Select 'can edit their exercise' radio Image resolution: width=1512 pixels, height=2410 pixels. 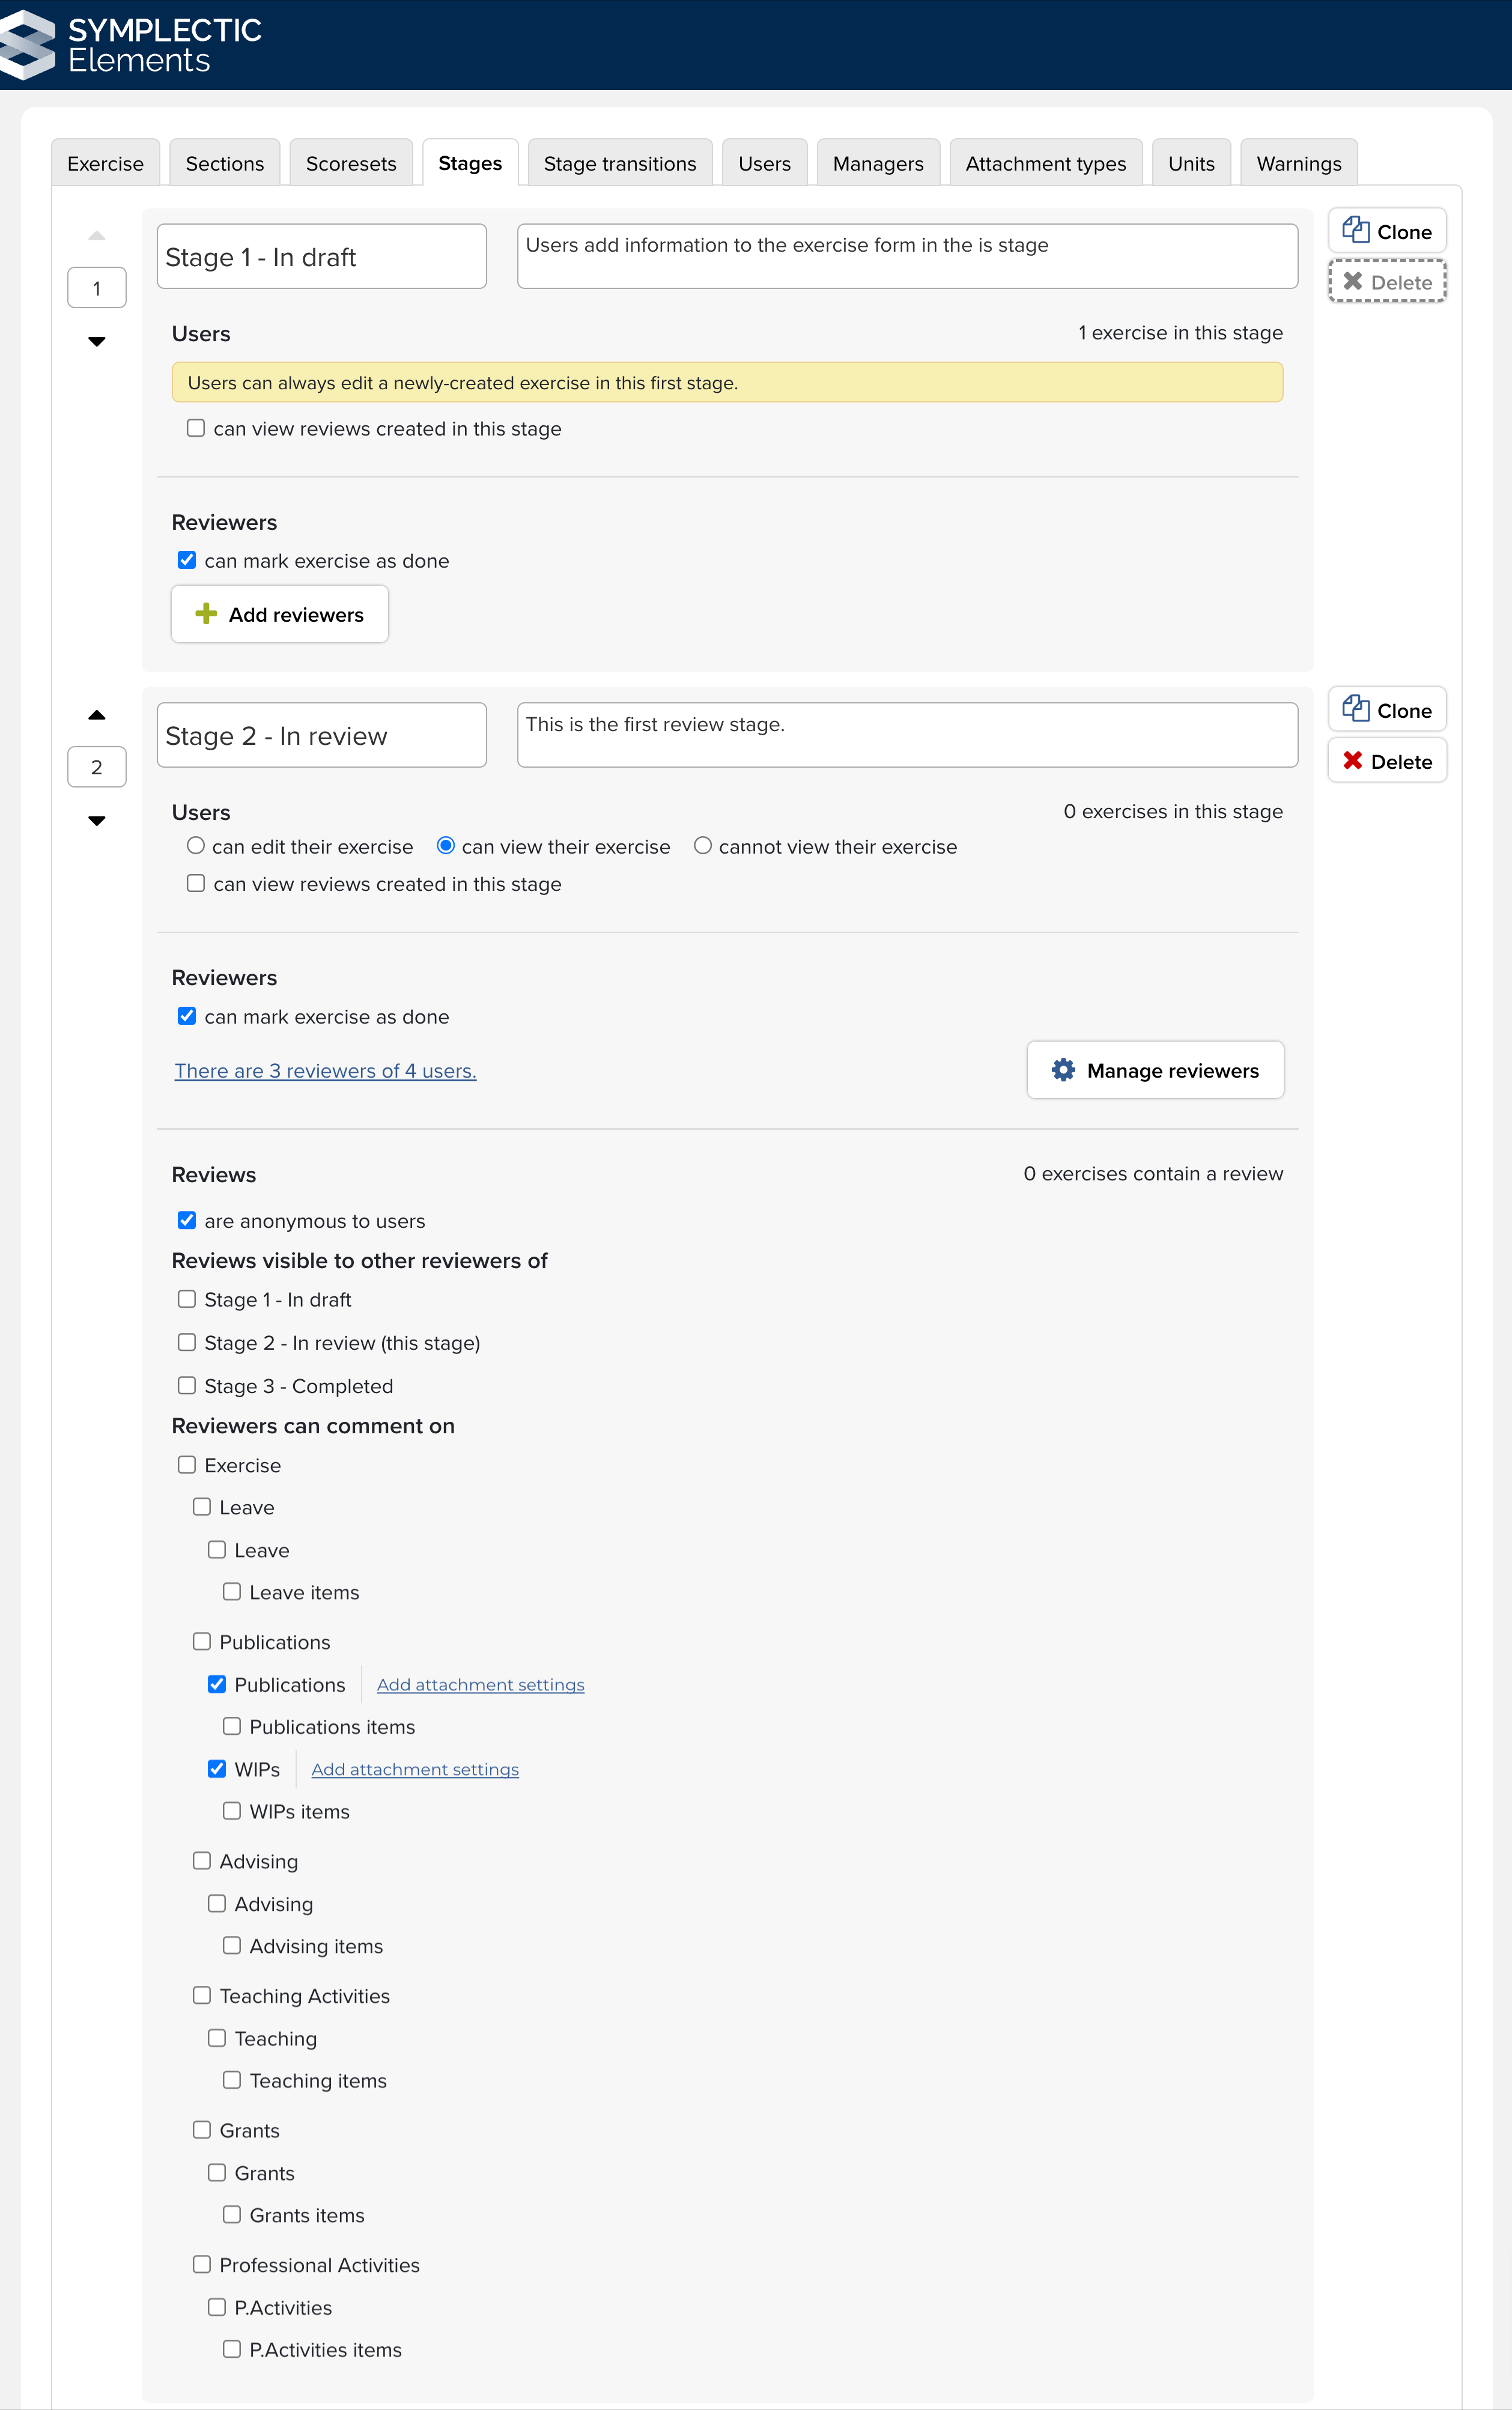pos(196,846)
